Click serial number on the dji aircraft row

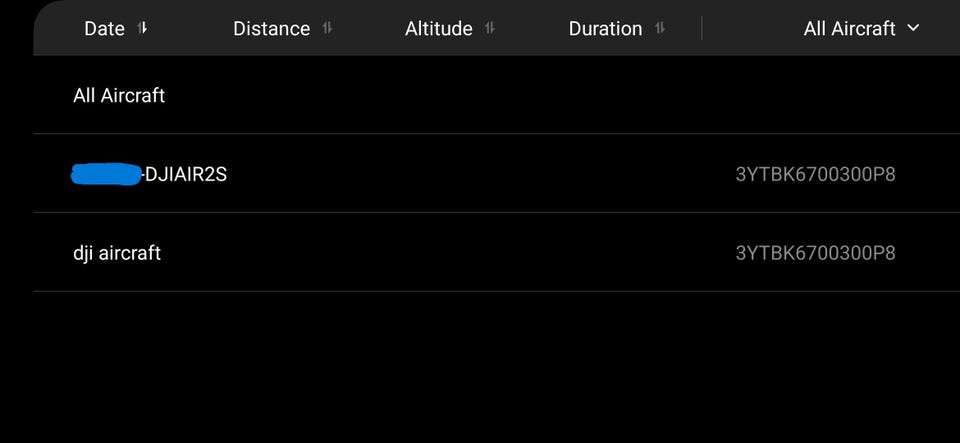(815, 253)
